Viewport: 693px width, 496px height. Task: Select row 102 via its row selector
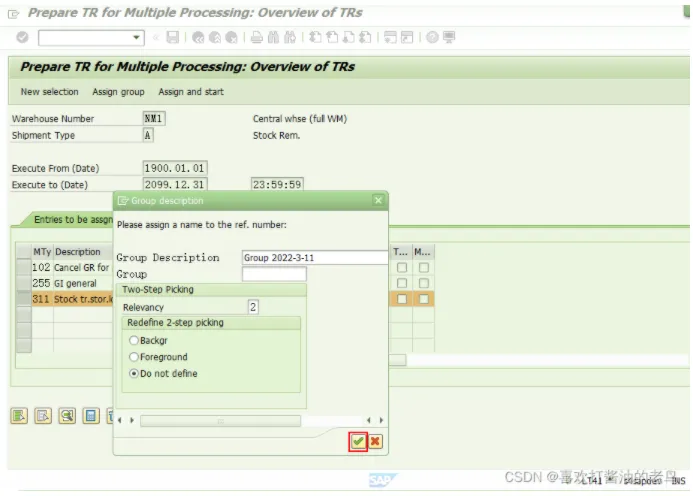tap(24, 267)
